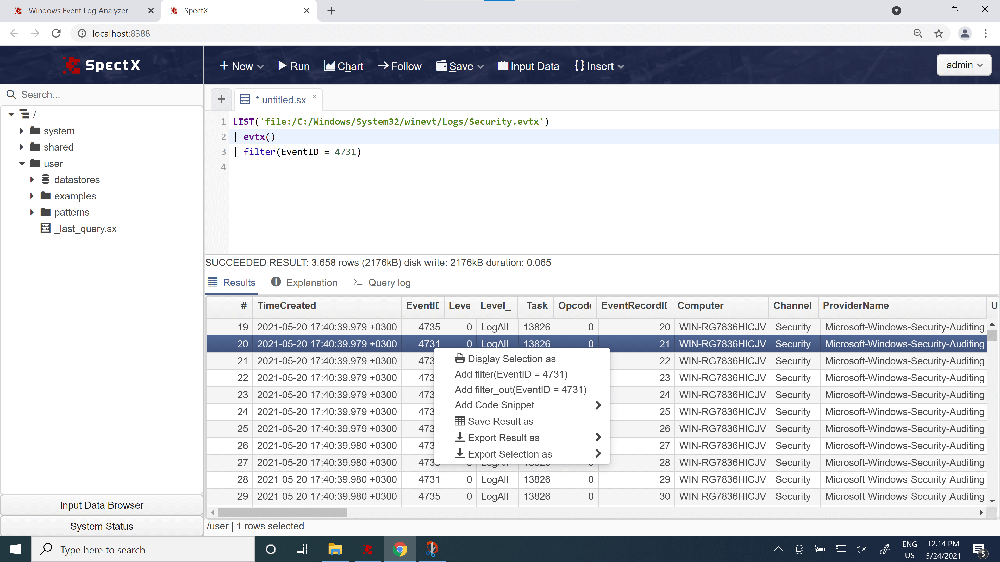Screen dimensions: 1000x562
Task: Open the Chart view
Action: coord(344,66)
